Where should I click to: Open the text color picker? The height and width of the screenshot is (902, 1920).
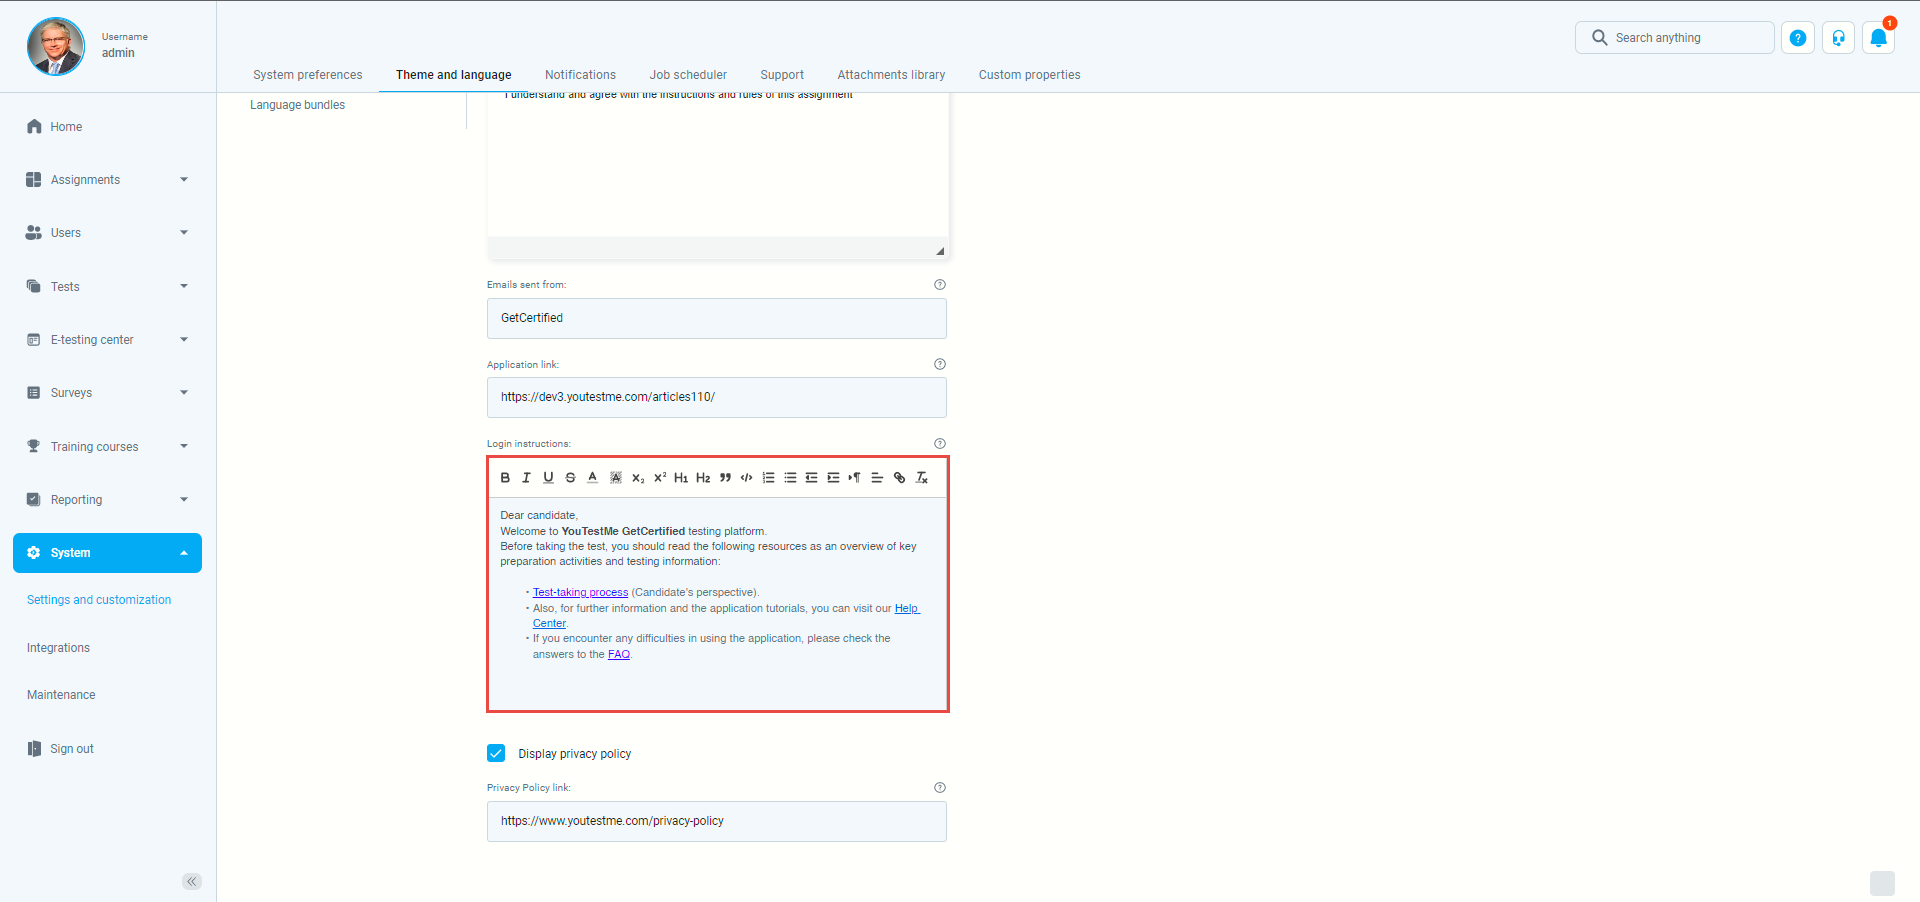click(x=592, y=478)
